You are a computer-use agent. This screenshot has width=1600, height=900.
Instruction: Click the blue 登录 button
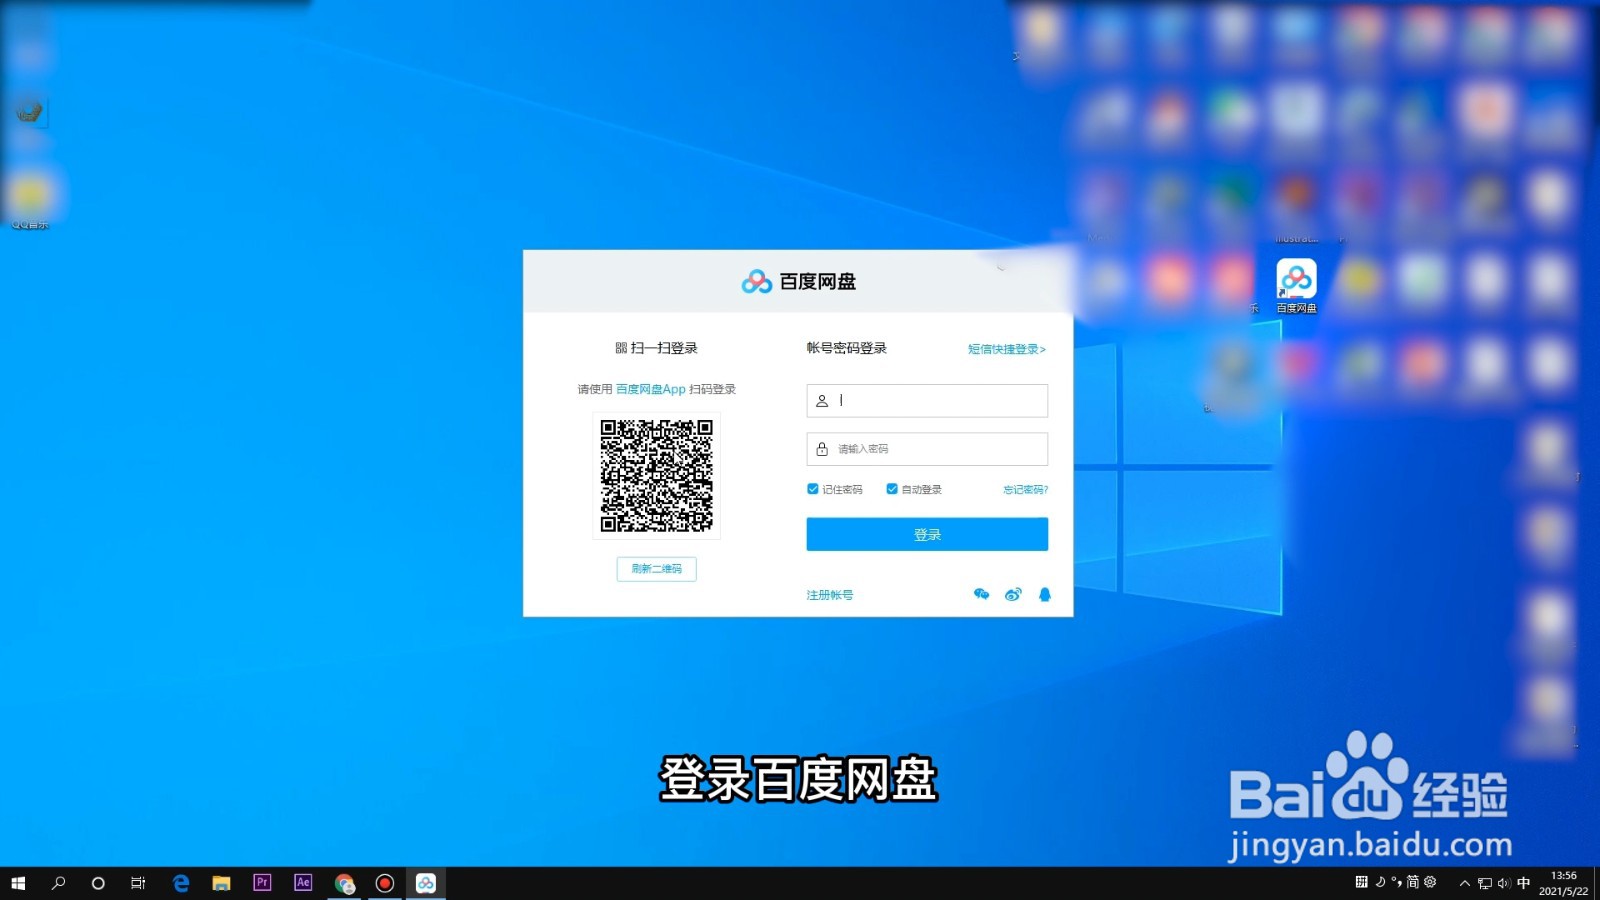[x=927, y=534]
